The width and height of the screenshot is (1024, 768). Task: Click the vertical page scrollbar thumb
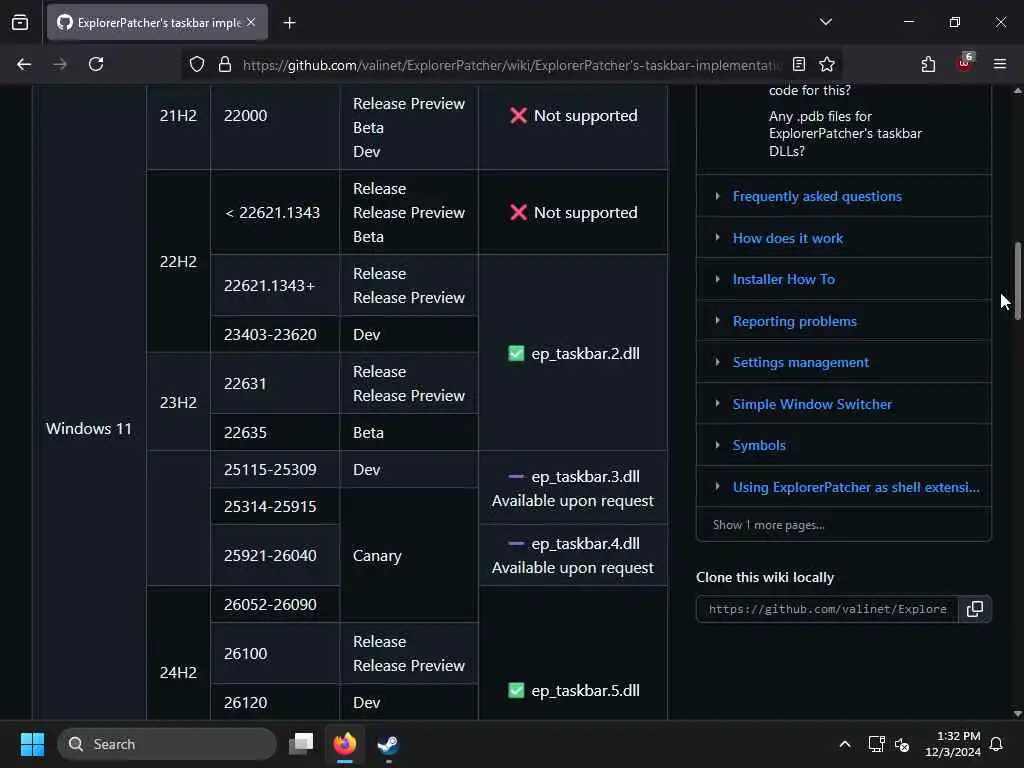click(1017, 281)
